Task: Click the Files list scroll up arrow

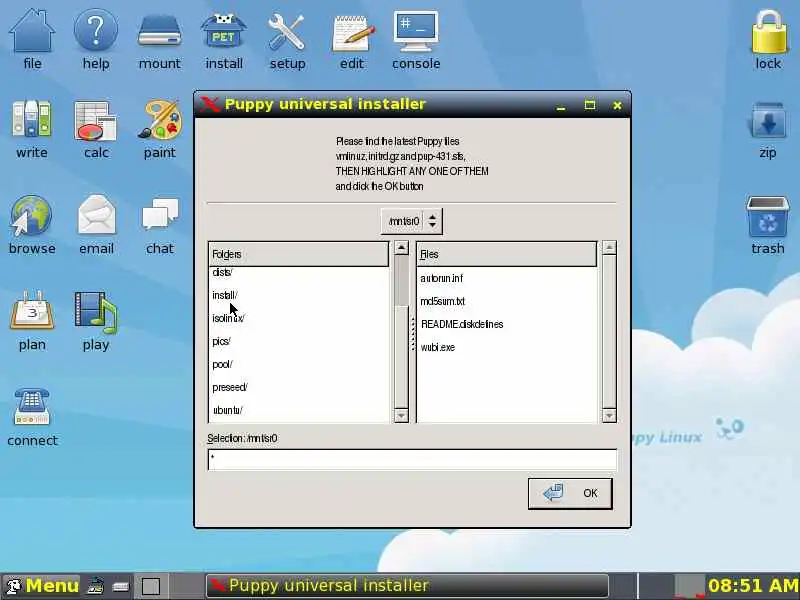Action: click(x=609, y=248)
